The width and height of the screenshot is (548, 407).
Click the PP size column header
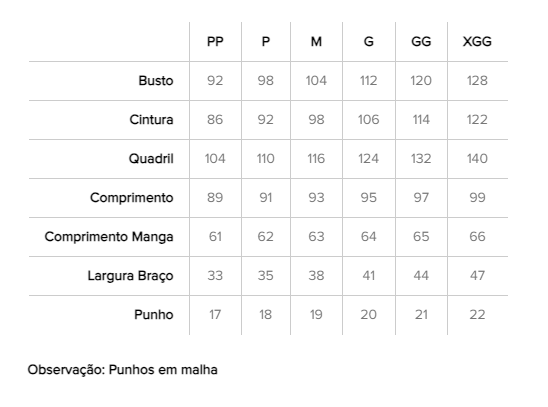pyautogui.click(x=215, y=42)
